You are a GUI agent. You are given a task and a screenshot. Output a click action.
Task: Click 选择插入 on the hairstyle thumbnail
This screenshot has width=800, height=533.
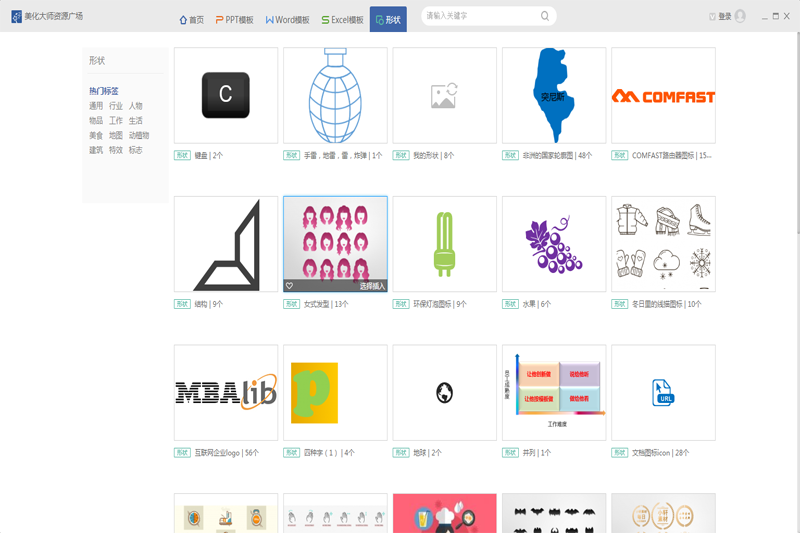372,286
